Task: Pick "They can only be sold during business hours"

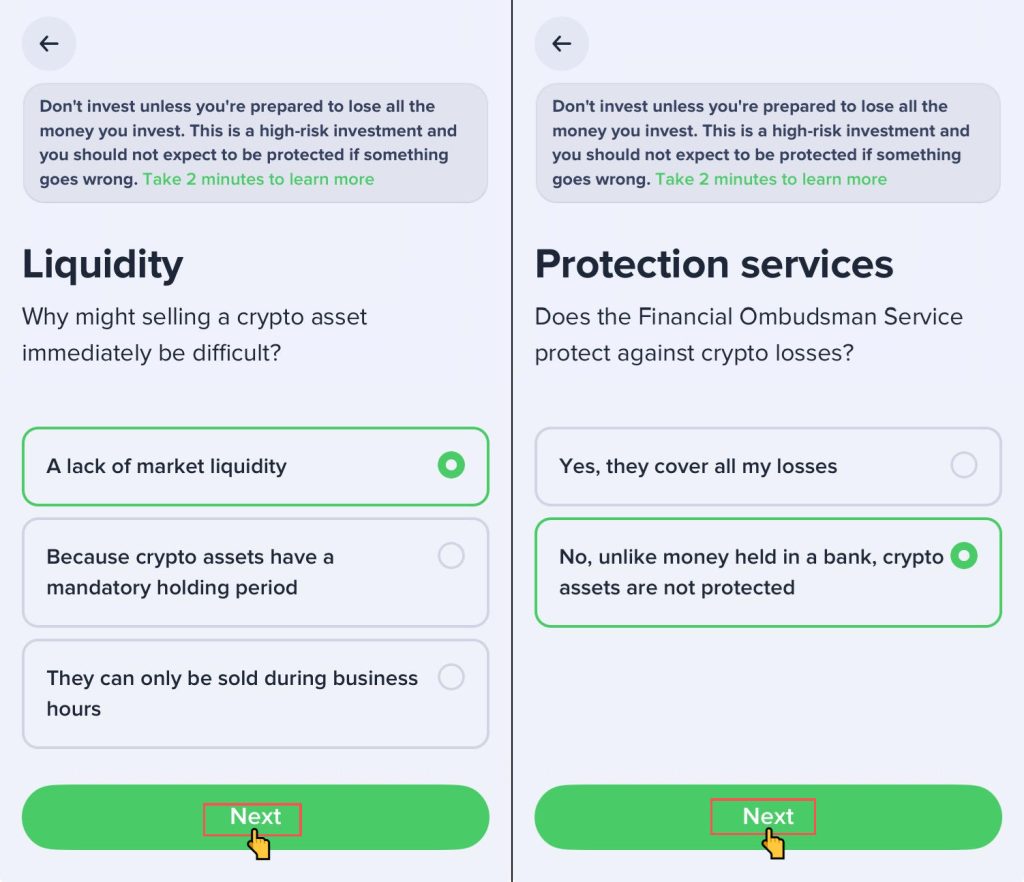Action: pos(255,693)
